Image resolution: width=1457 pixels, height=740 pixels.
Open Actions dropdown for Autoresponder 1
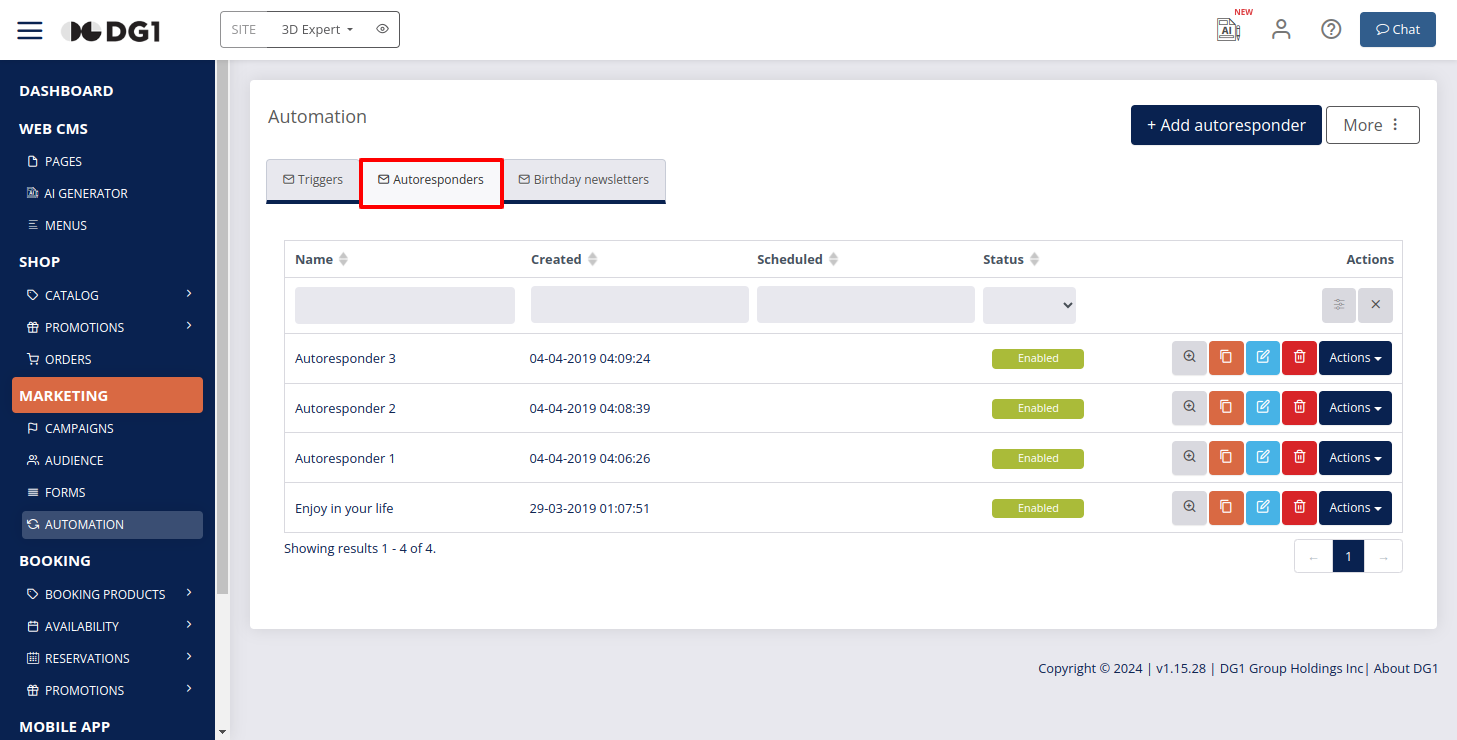pos(1355,458)
